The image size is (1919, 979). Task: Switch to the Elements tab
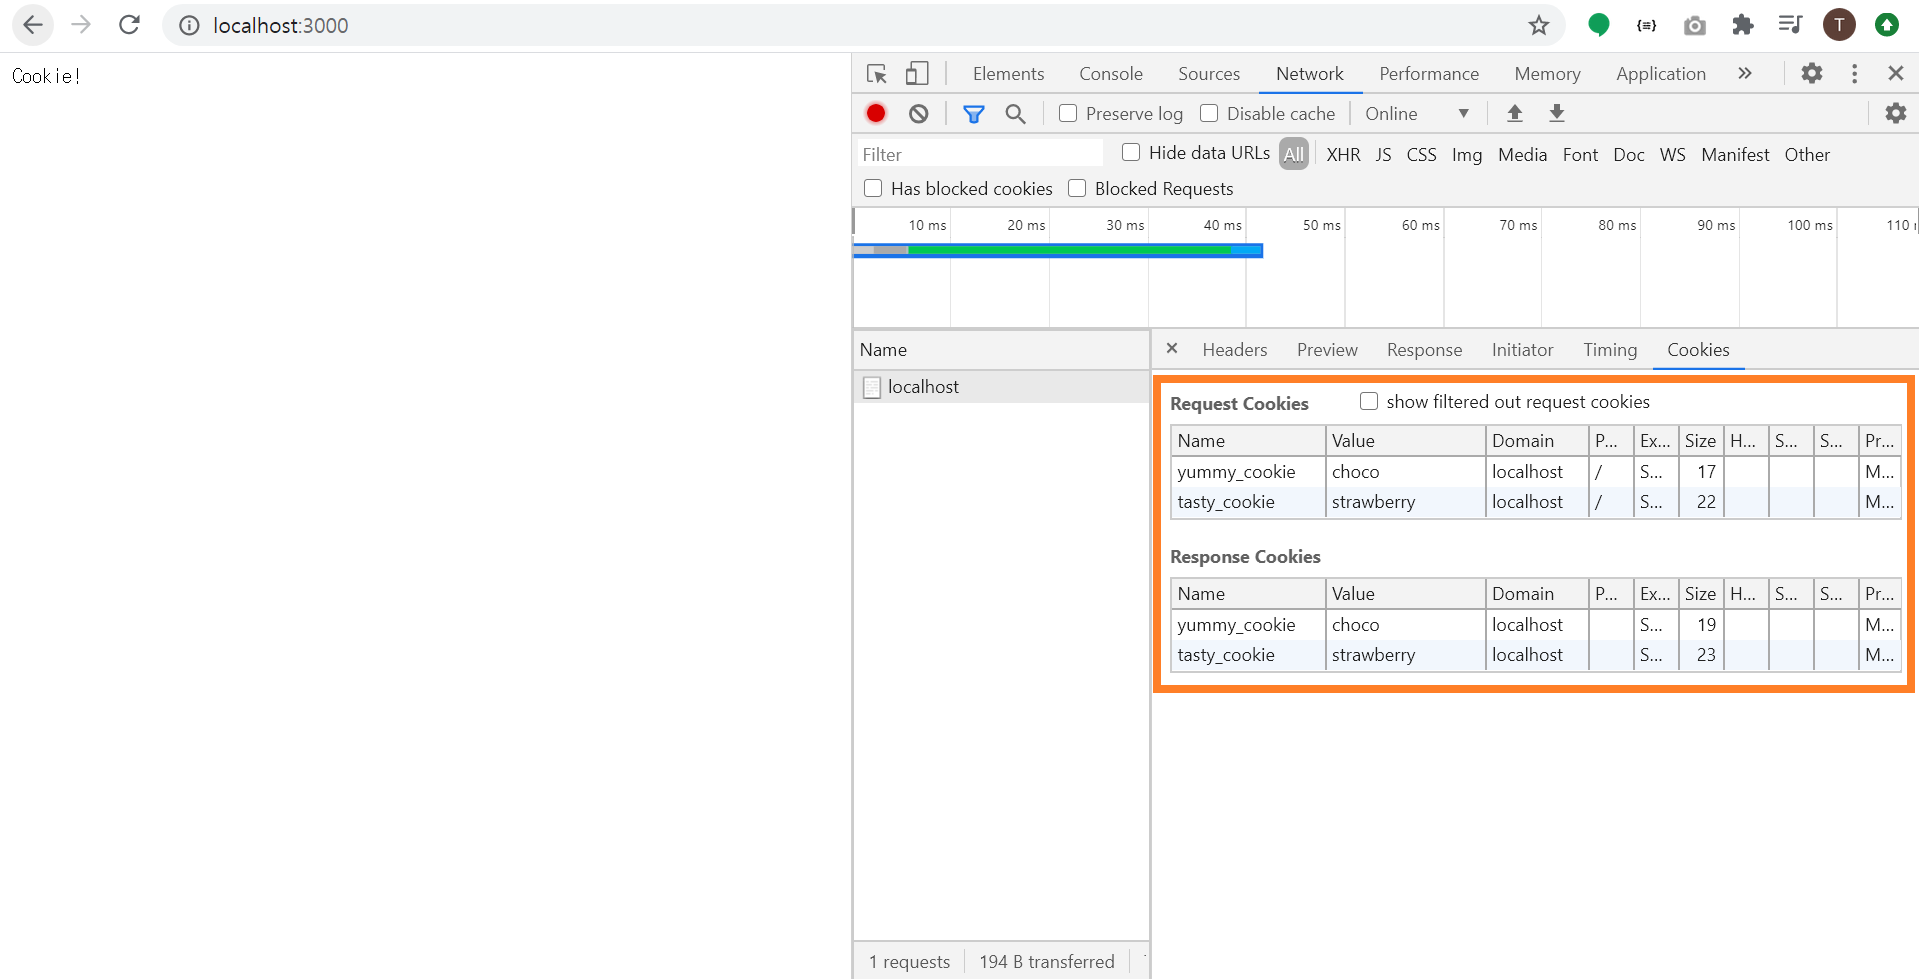pos(1008,74)
